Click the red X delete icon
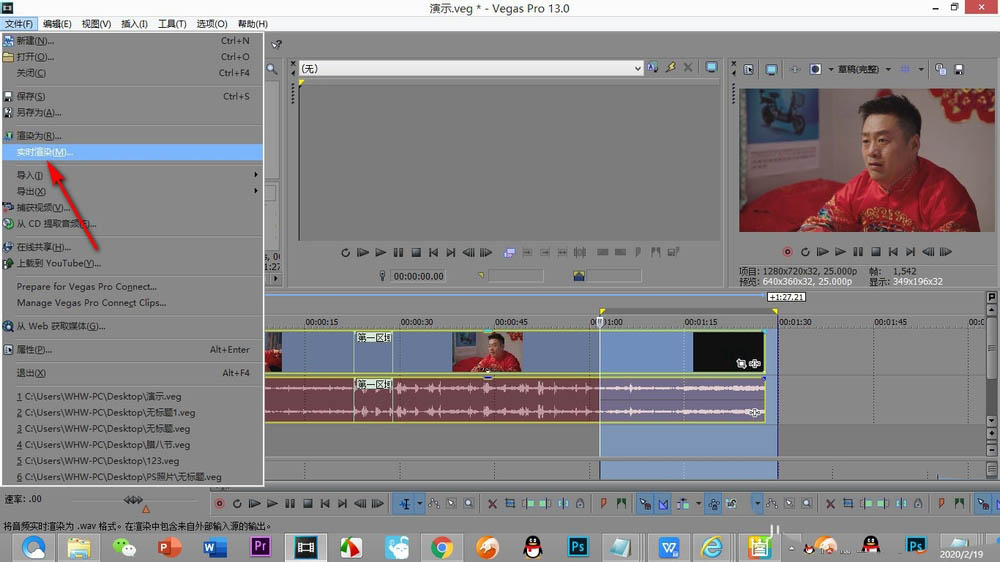 [492, 503]
